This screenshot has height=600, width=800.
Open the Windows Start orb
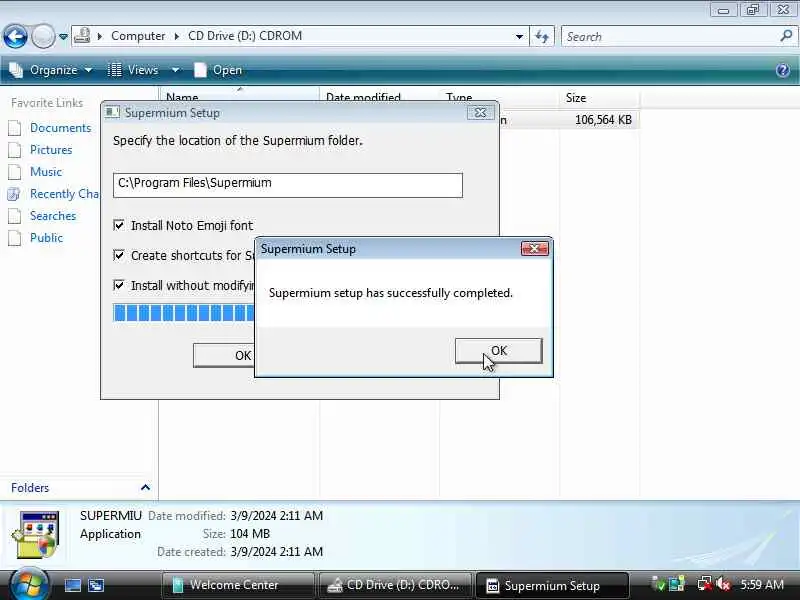(29, 585)
